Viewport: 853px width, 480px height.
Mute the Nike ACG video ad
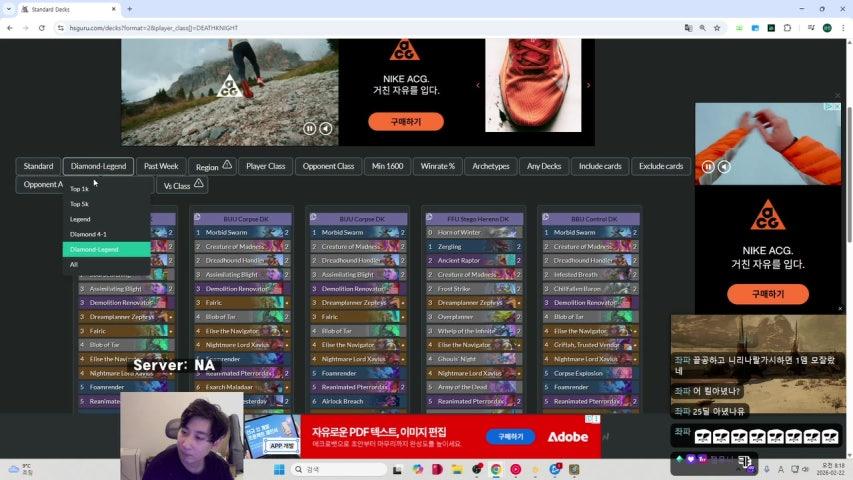click(325, 128)
